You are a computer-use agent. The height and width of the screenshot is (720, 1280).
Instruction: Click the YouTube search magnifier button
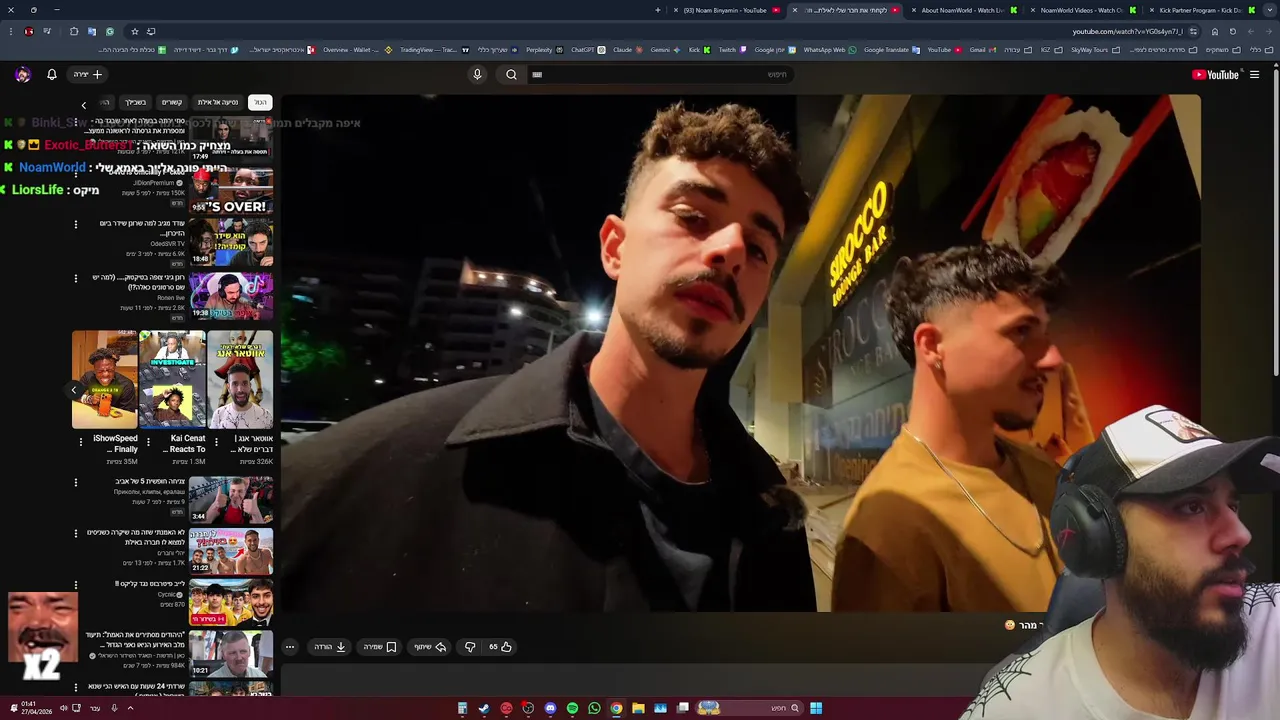[511, 74]
